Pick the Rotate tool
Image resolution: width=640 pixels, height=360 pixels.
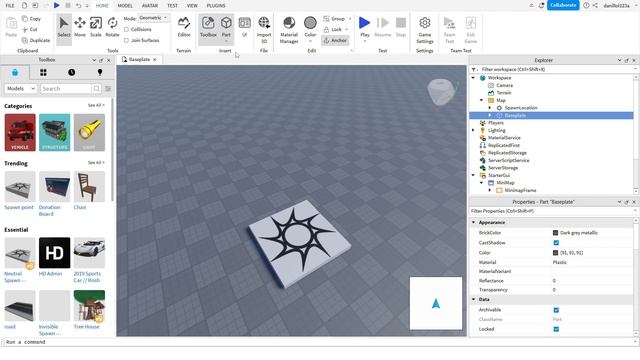[112, 28]
